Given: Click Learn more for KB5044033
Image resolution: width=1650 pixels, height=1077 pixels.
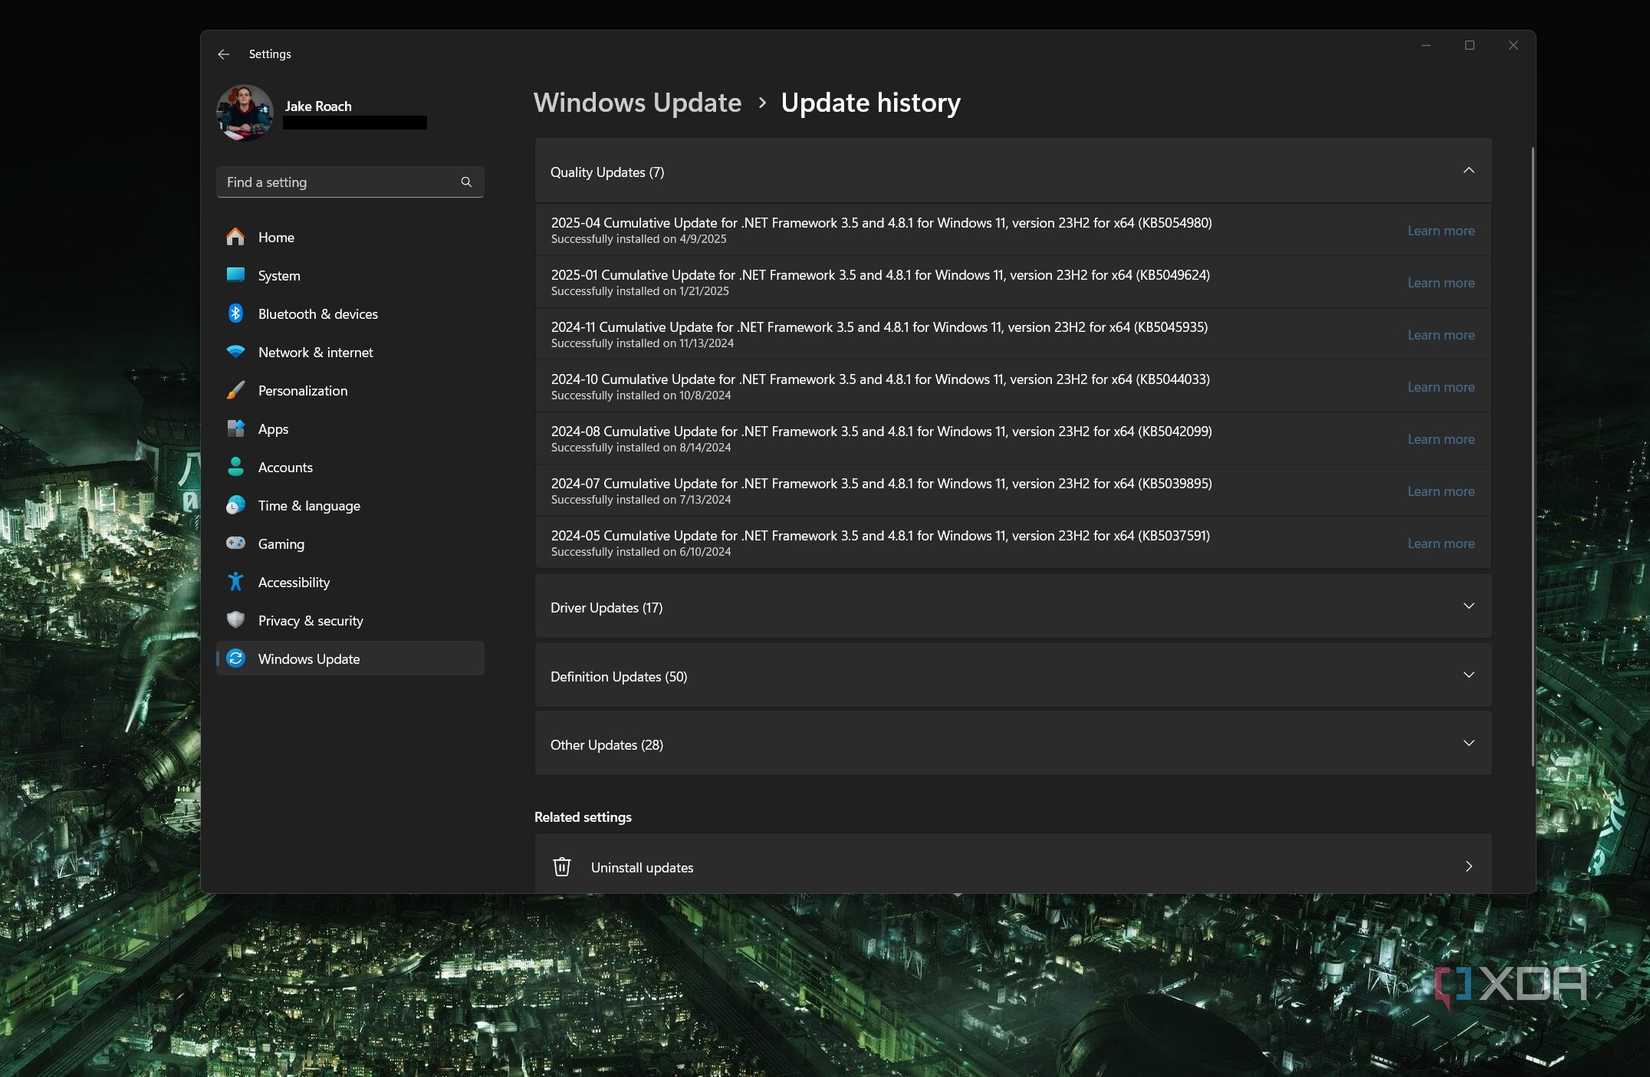Looking at the screenshot, I should click(1441, 387).
